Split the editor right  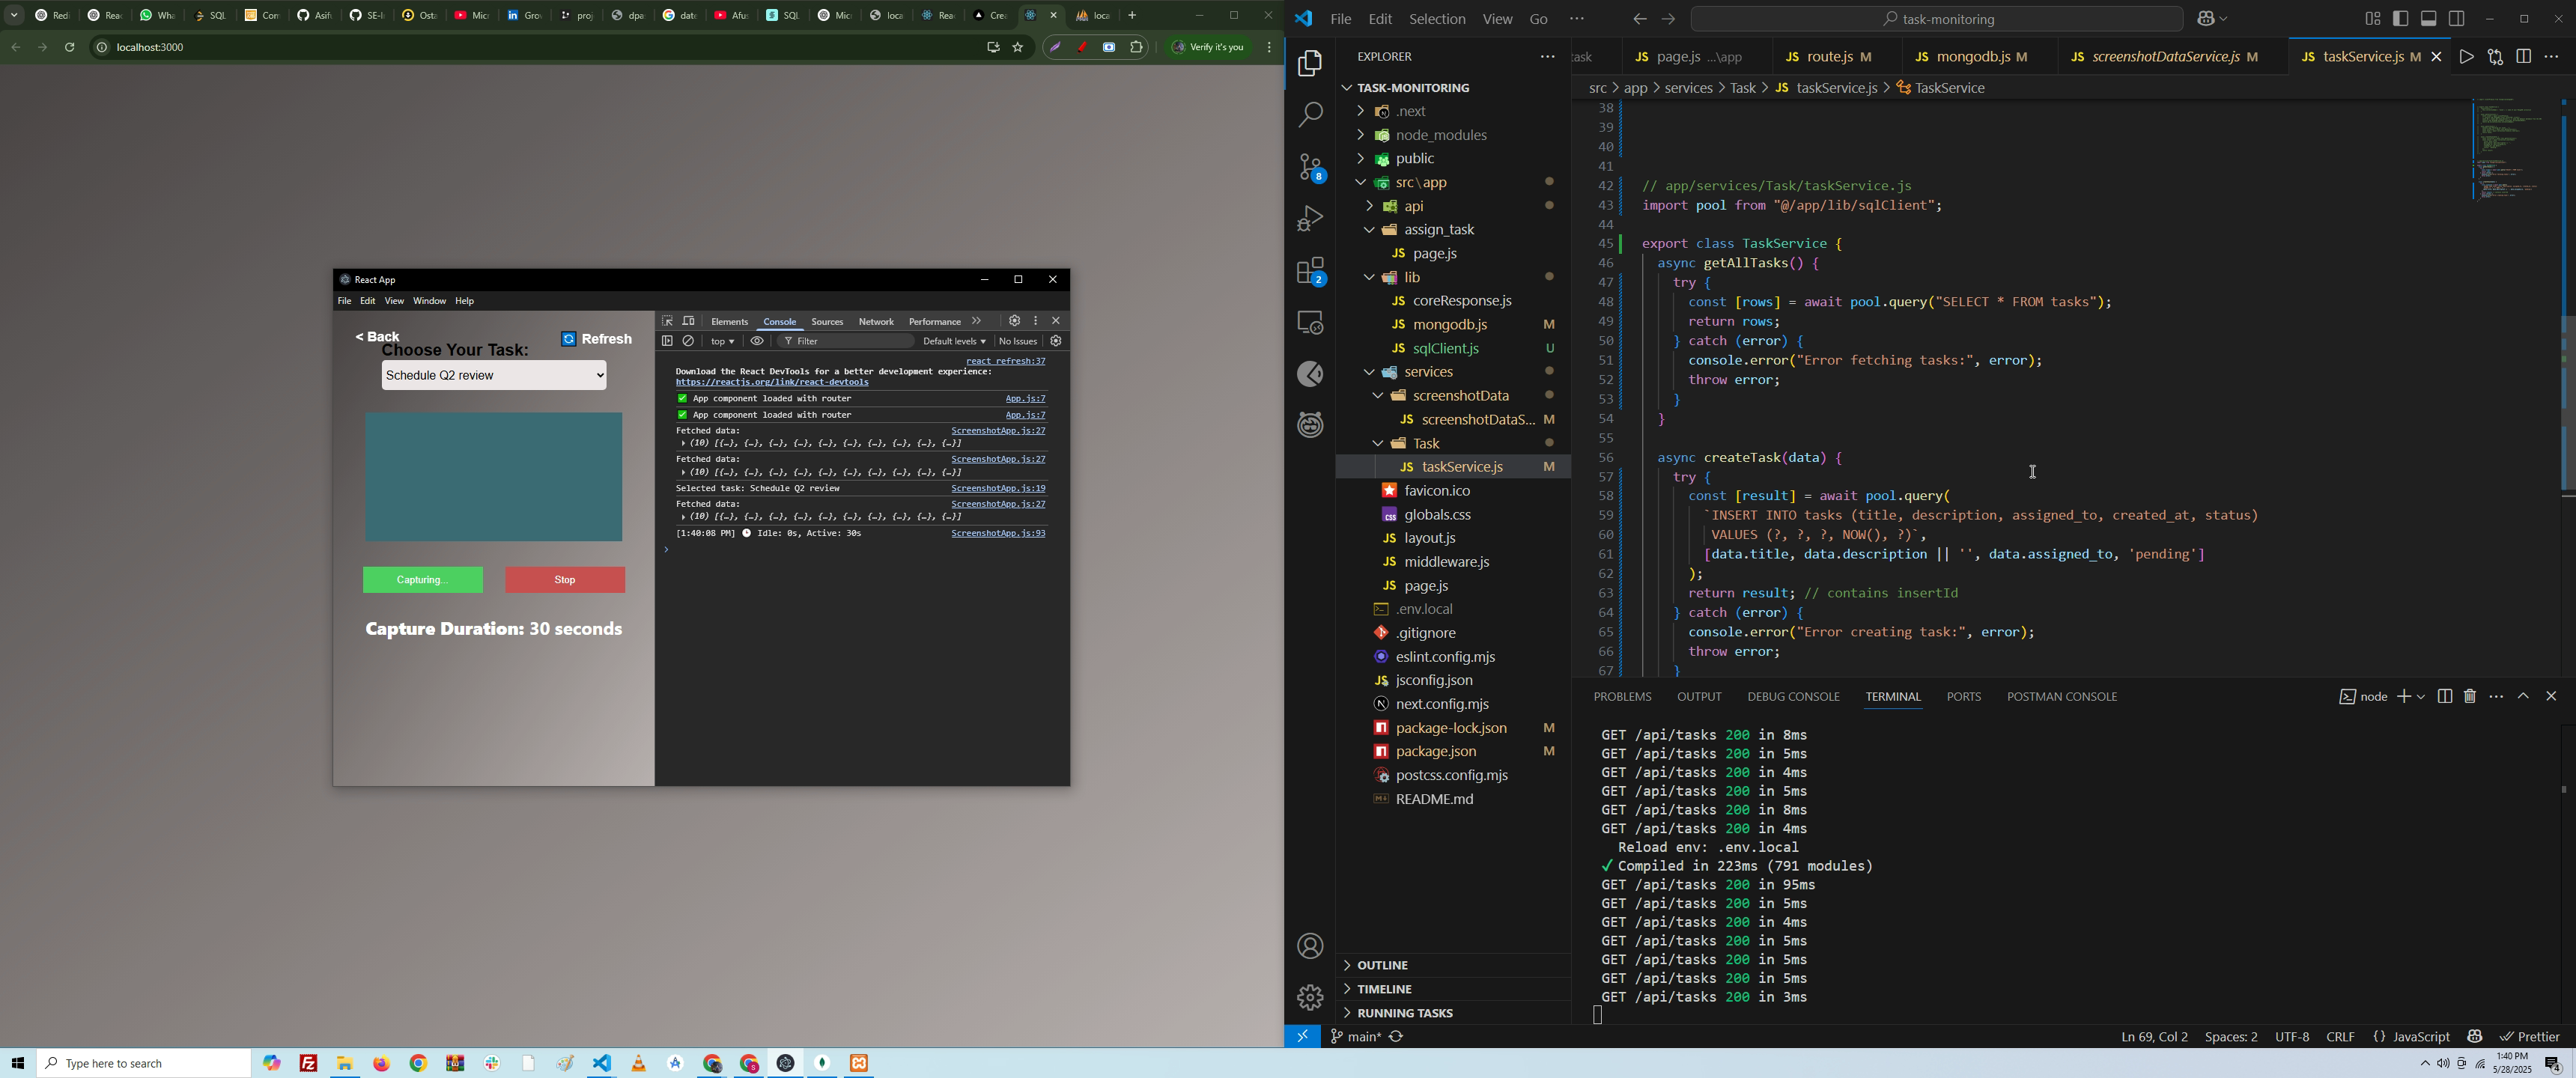click(x=2523, y=57)
